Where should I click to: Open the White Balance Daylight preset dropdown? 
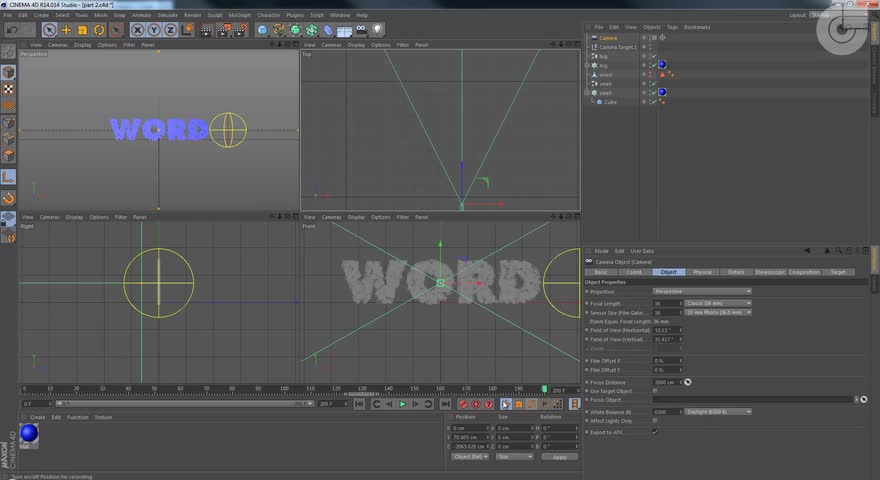(718, 412)
